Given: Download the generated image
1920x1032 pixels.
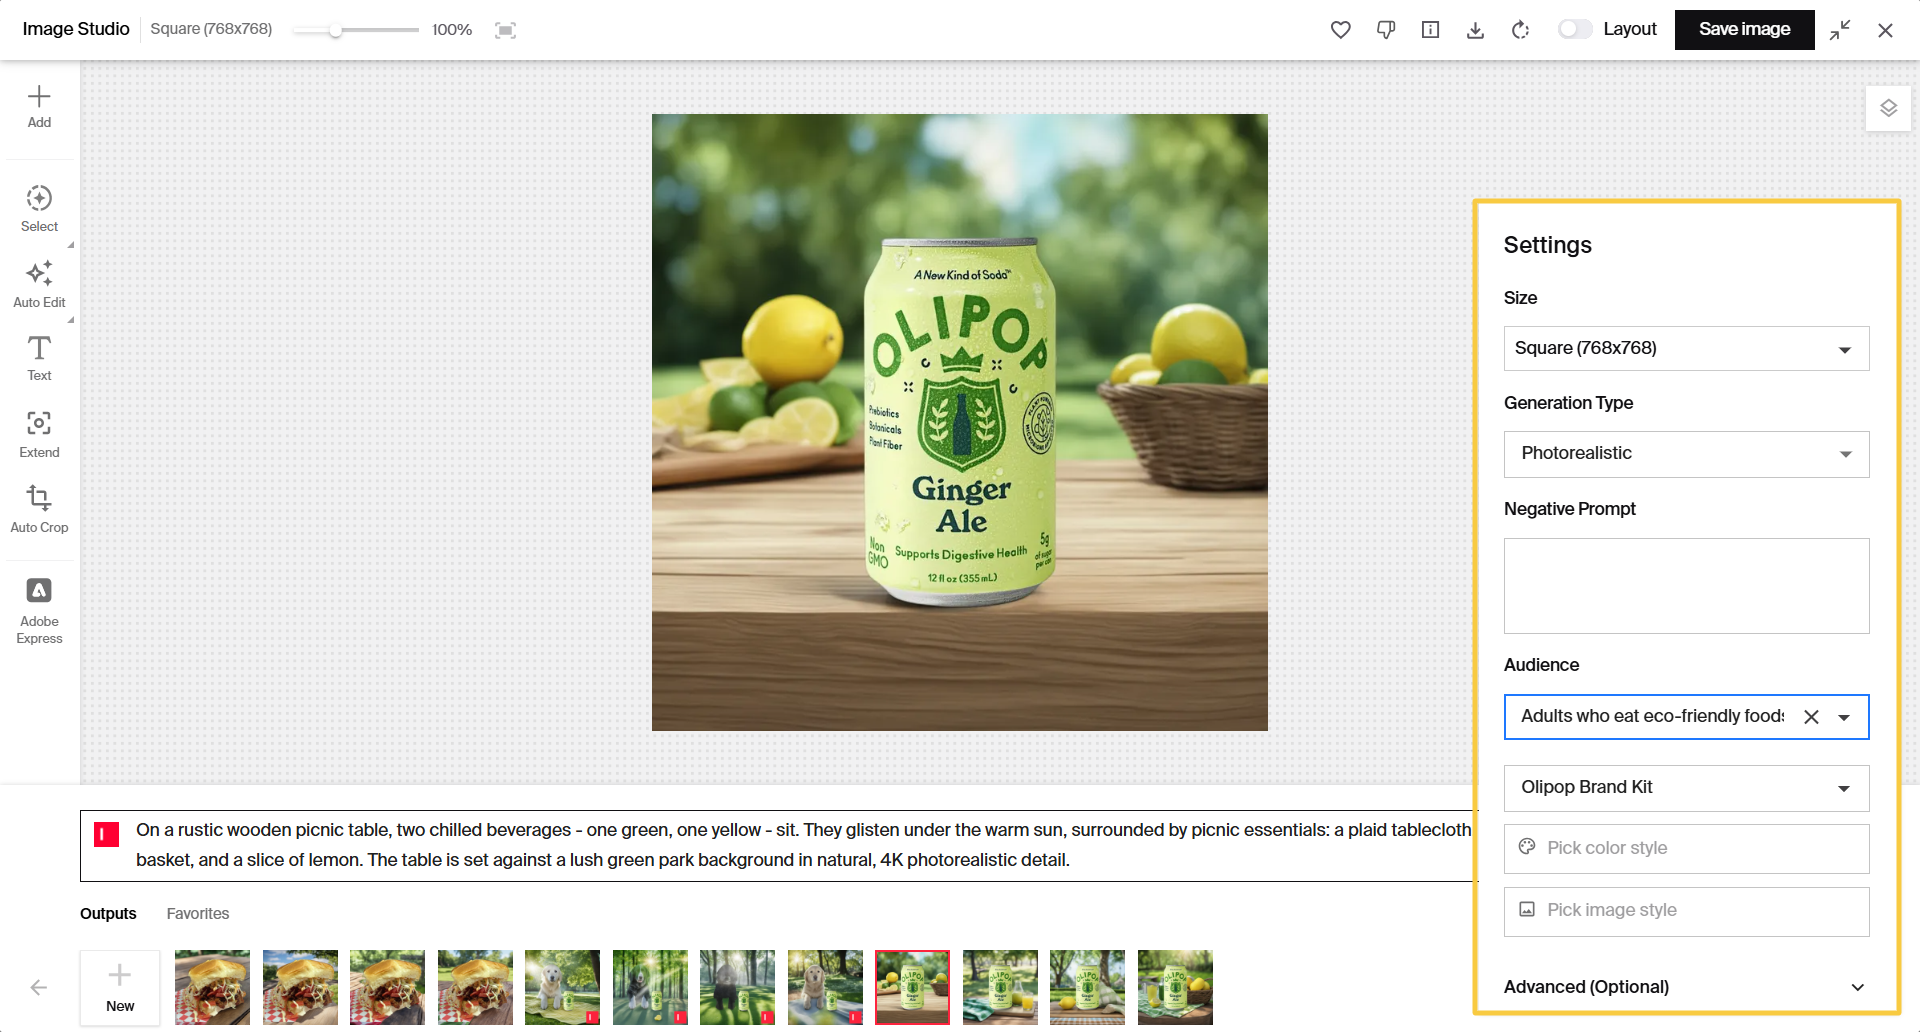Looking at the screenshot, I should (x=1475, y=30).
